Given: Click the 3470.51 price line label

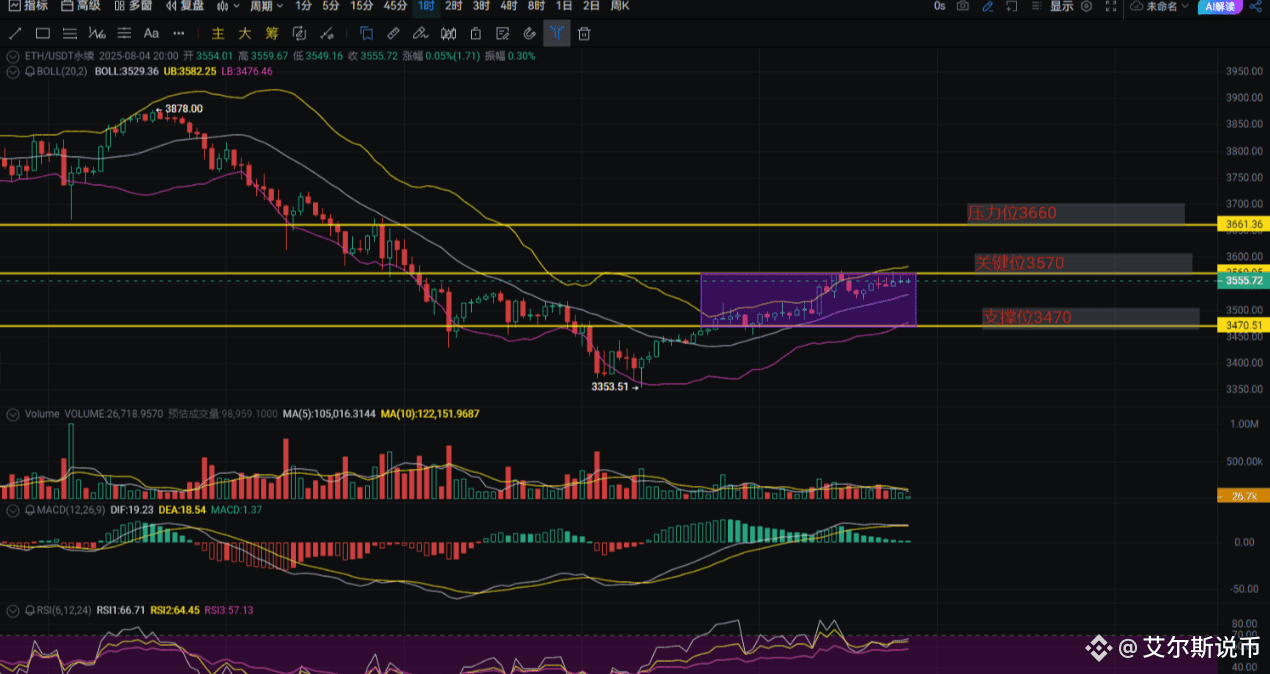Looking at the screenshot, I should tap(1243, 325).
